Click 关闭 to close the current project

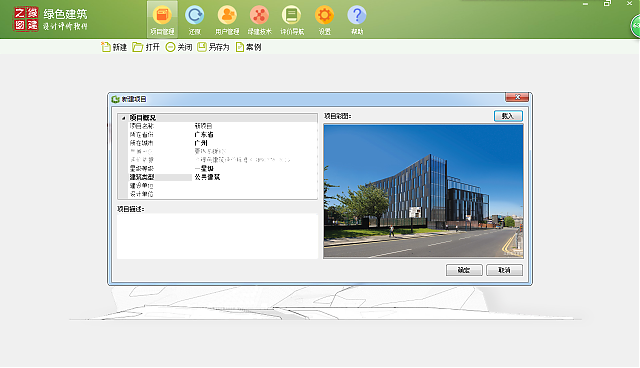point(179,47)
